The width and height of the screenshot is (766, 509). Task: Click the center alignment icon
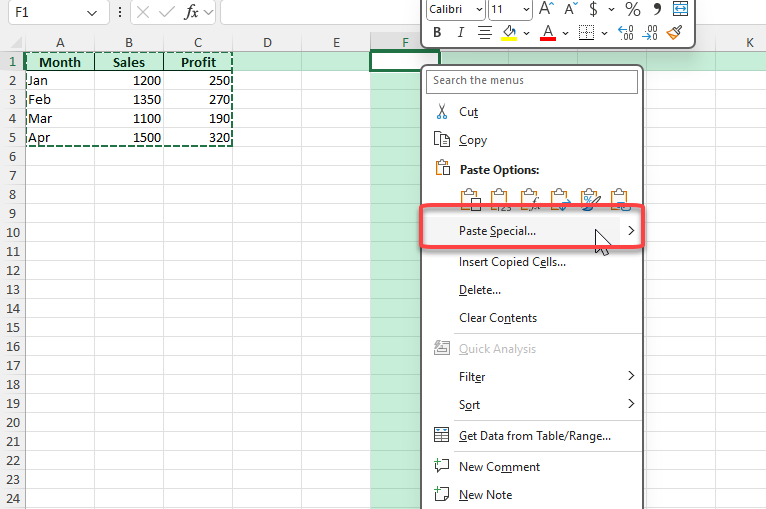(485, 33)
